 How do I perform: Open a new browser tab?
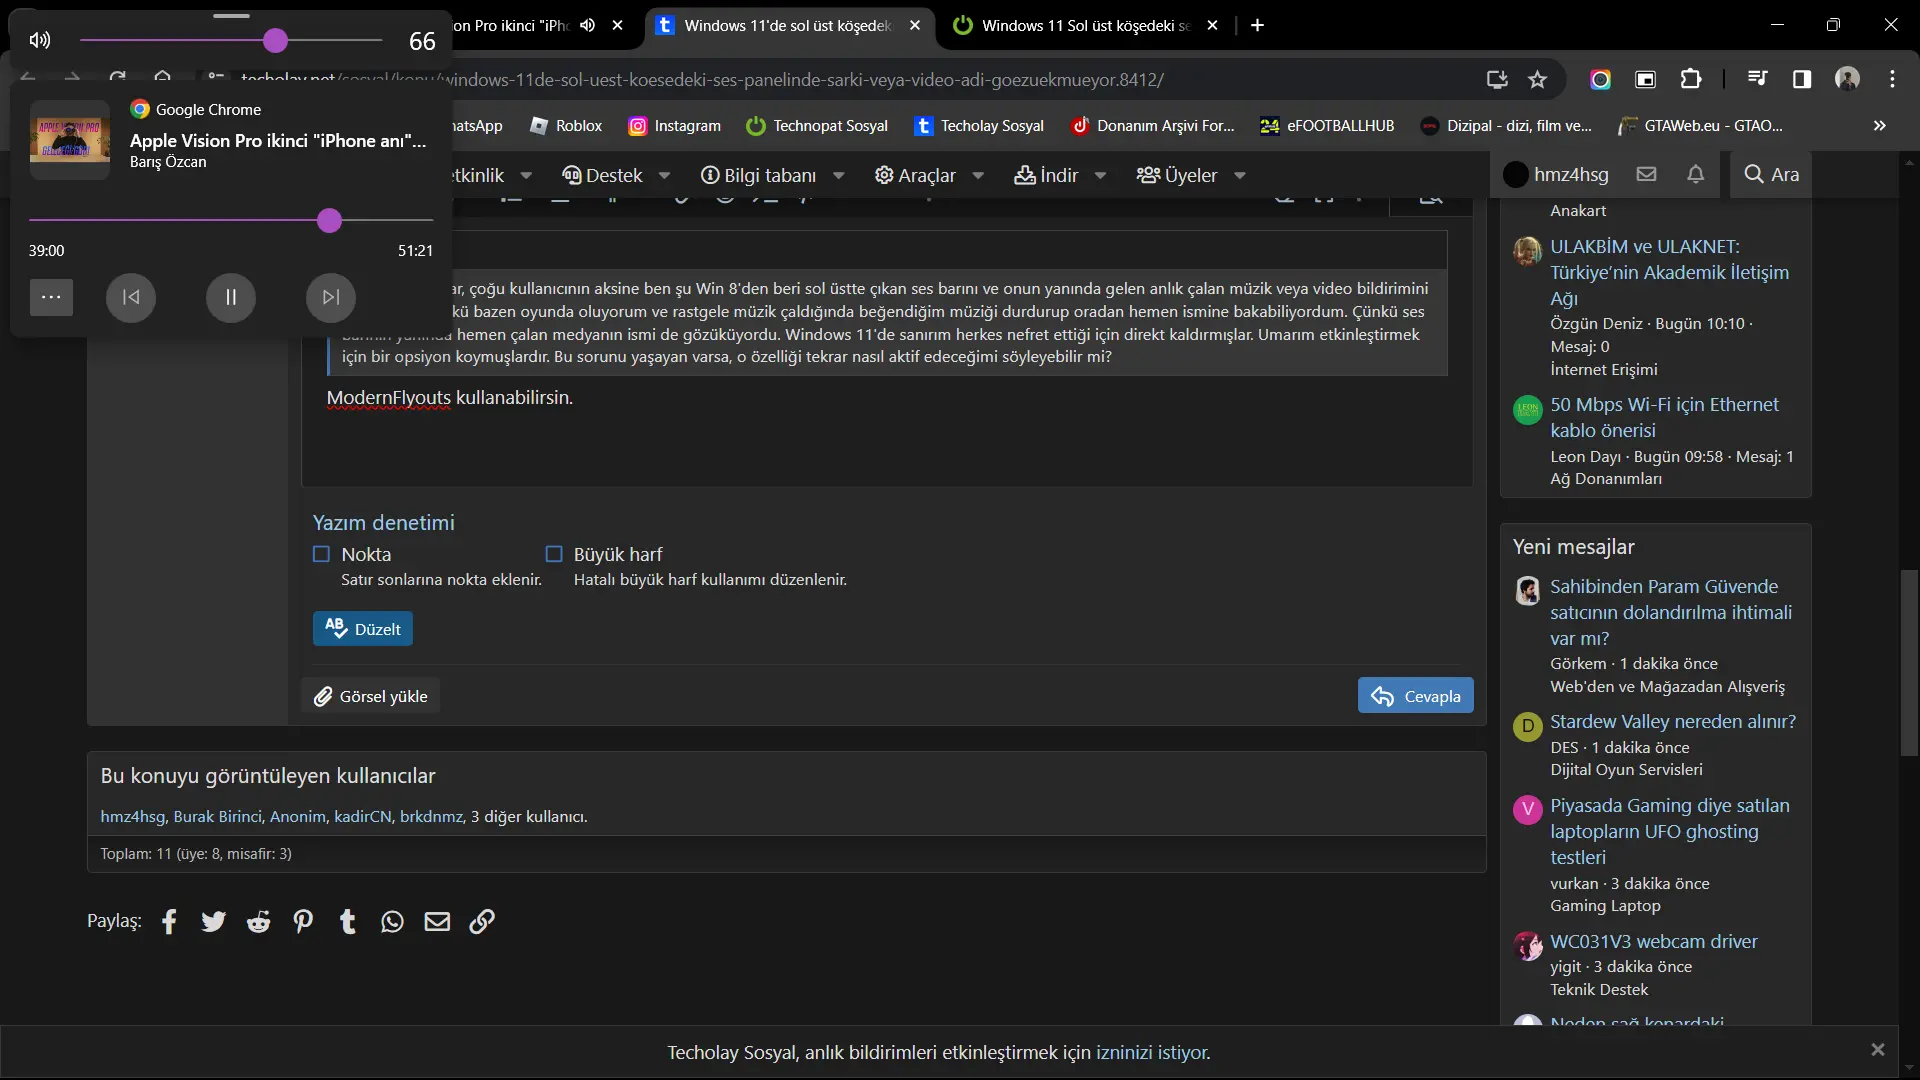1258,25
